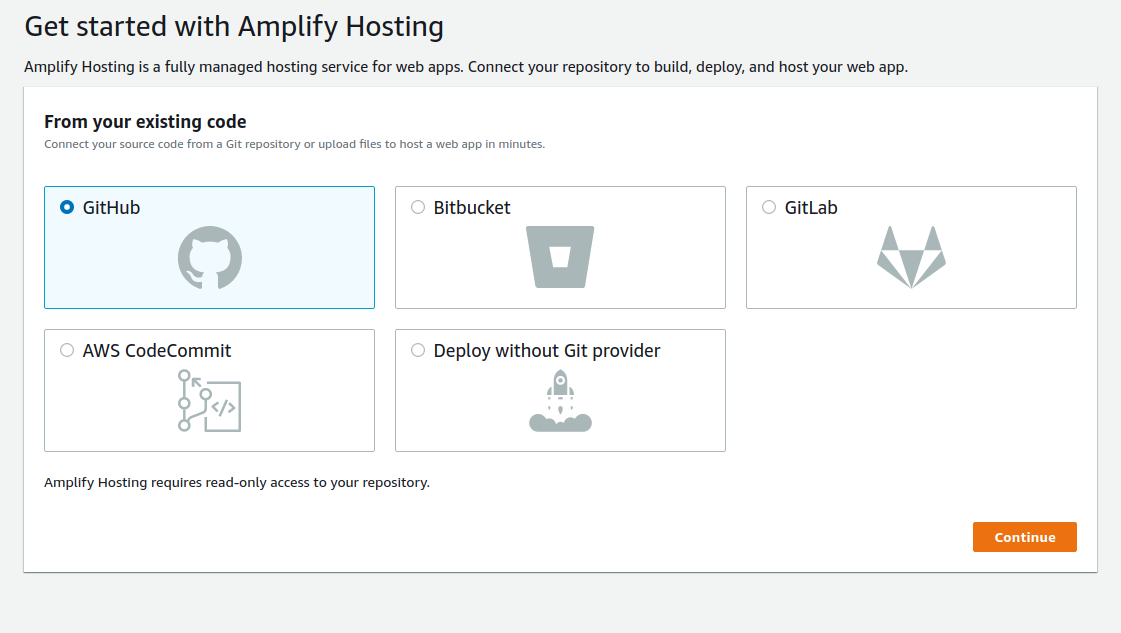The image size is (1121, 633).
Task: Click the GitLab fox logo
Action: 911,257
